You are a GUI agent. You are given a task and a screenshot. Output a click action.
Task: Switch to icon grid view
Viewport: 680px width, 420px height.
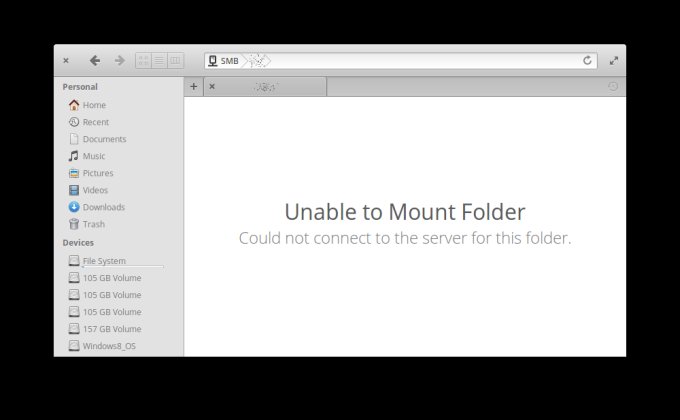tap(144, 61)
